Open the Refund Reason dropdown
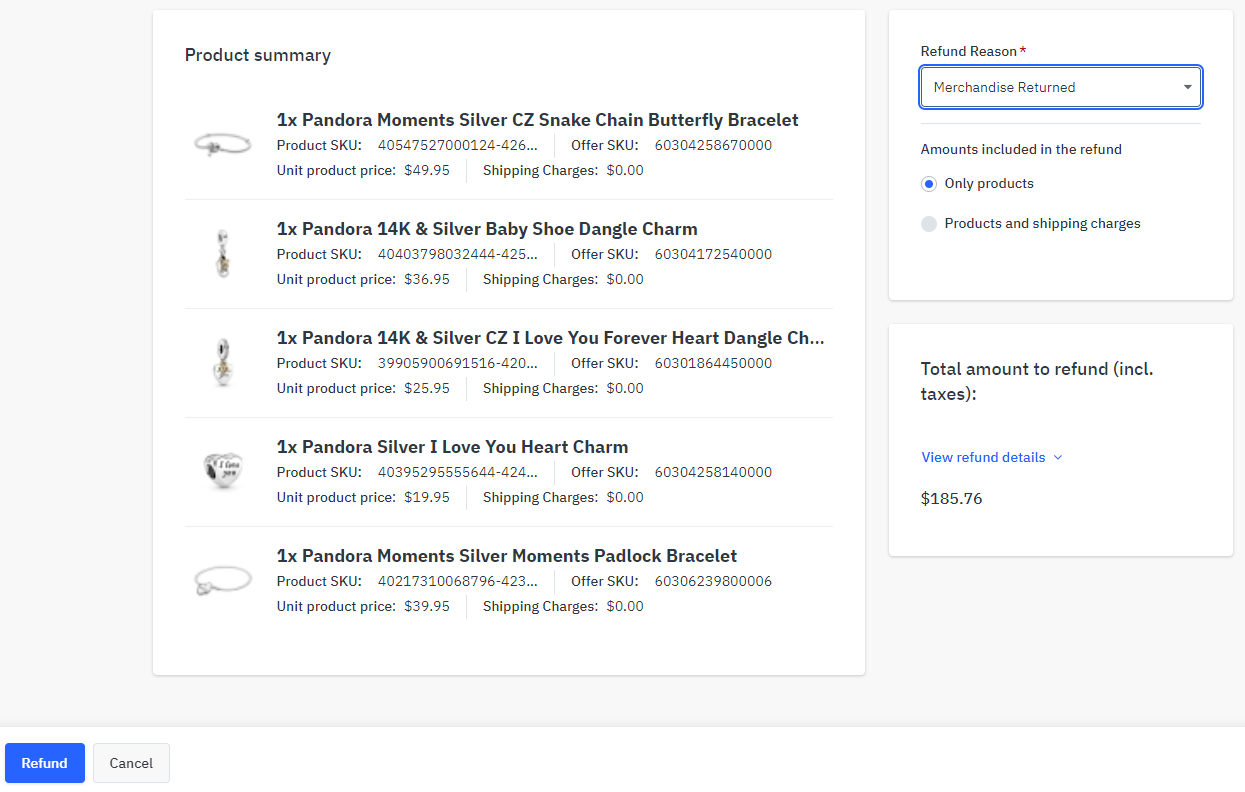This screenshot has width=1245, height=792. click(1061, 87)
